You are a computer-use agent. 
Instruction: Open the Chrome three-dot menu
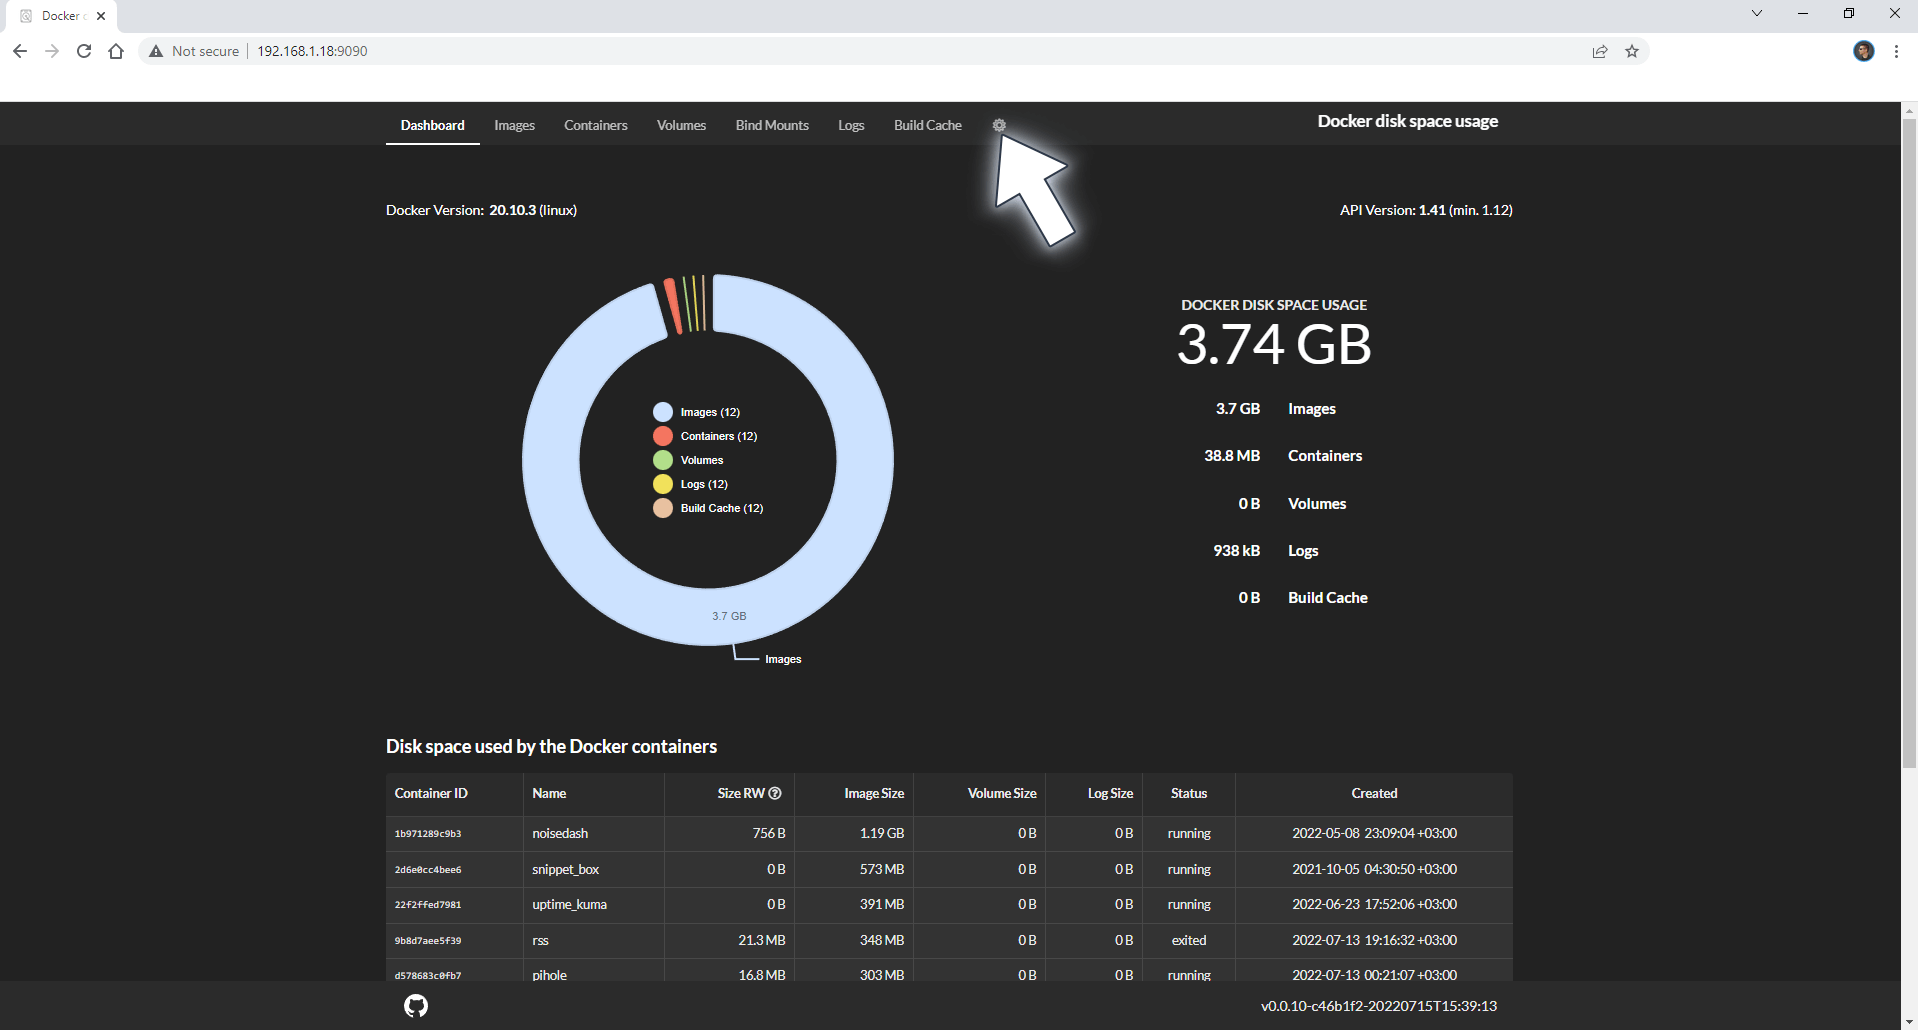[1896, 51]
